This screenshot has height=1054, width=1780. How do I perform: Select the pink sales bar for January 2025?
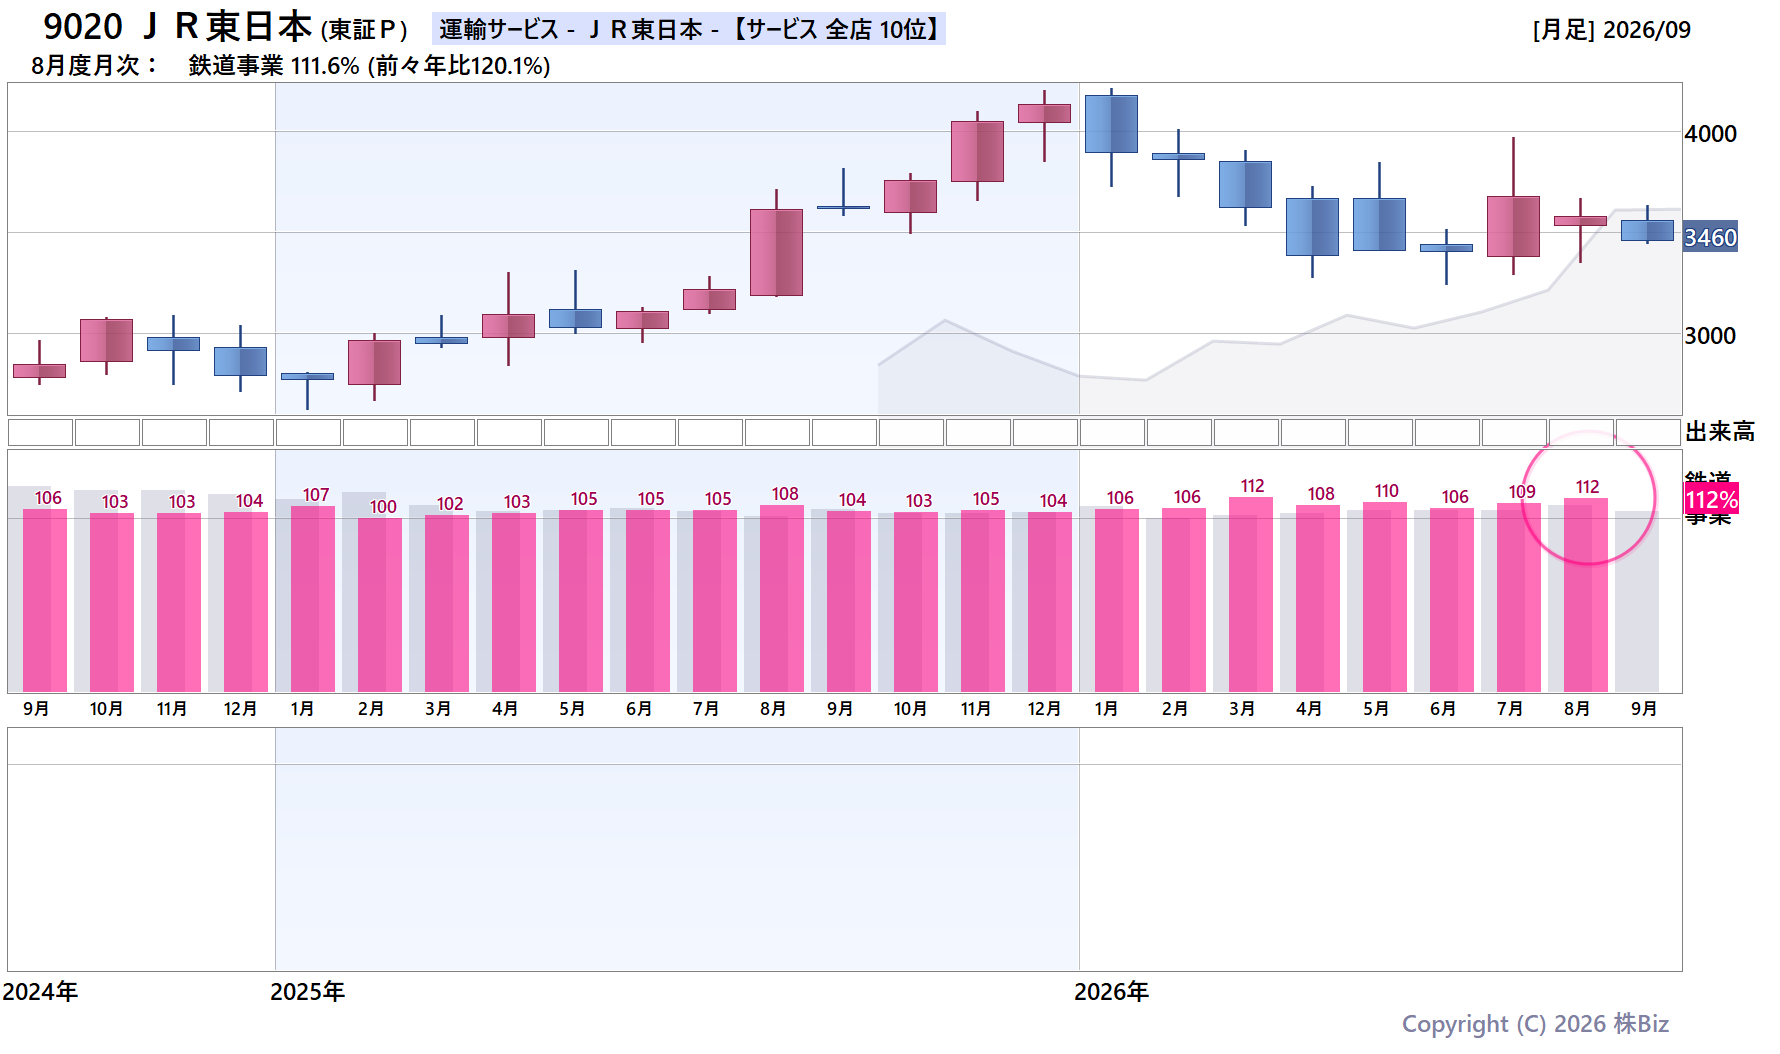[313, 599]
